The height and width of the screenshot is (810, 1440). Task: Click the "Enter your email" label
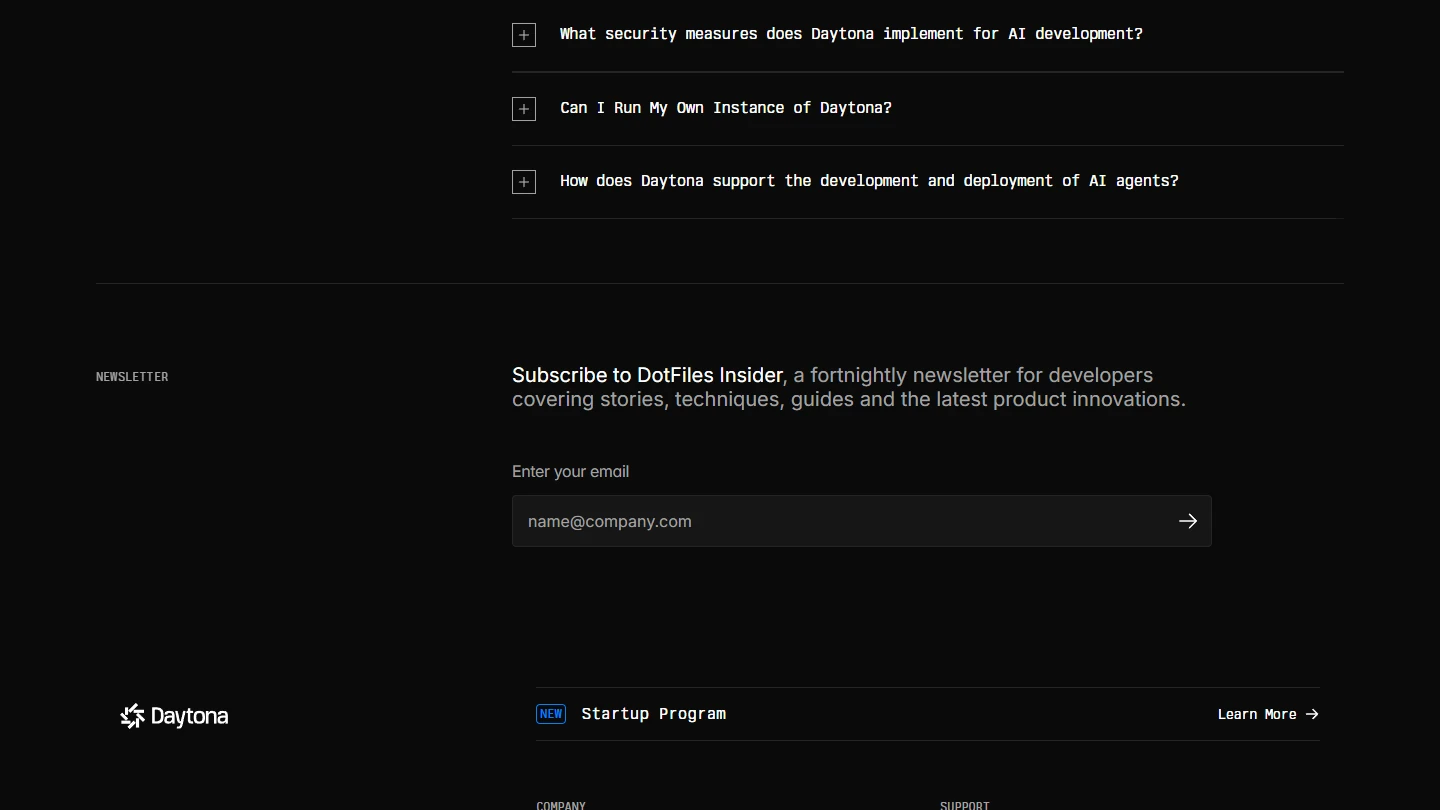570,472
